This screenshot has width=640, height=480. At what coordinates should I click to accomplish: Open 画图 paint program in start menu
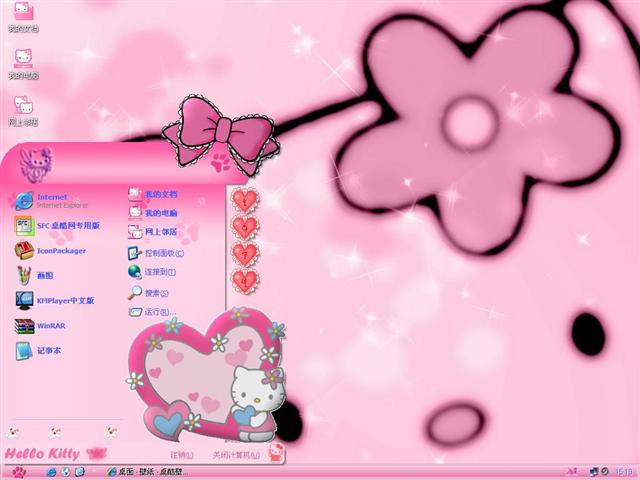[x=35, y=276]
